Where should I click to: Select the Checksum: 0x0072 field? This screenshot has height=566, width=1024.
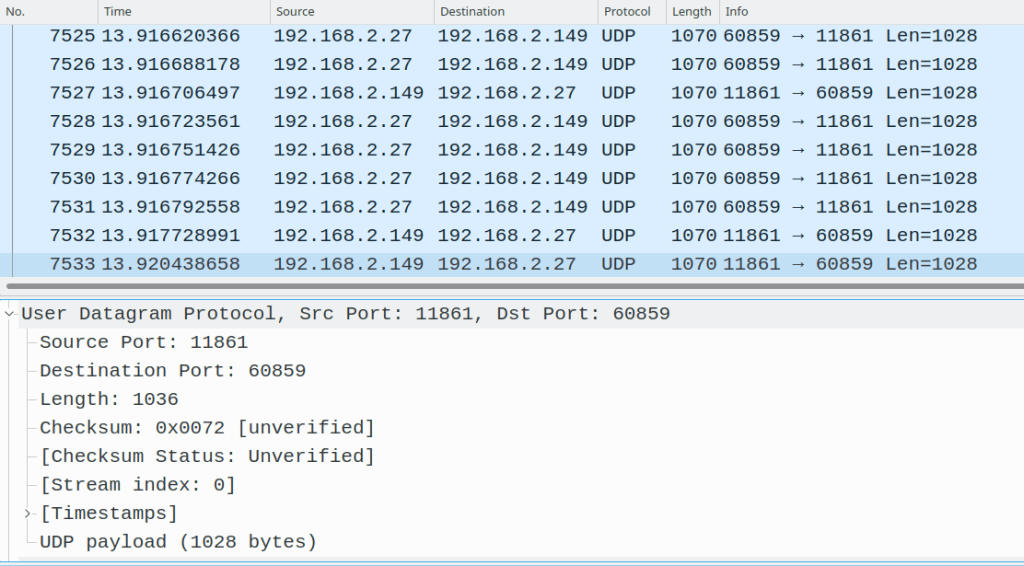pyautogui.click(x=207, y=428)
